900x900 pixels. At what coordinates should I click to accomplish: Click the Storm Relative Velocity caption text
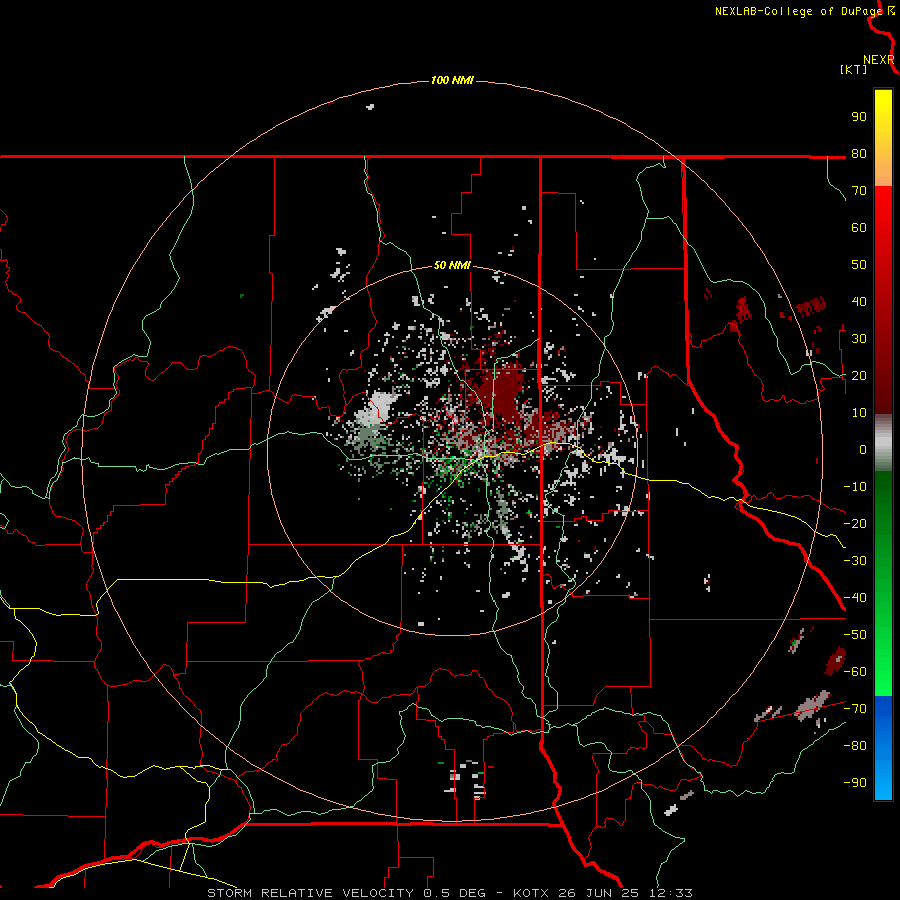tap(450, 893)
